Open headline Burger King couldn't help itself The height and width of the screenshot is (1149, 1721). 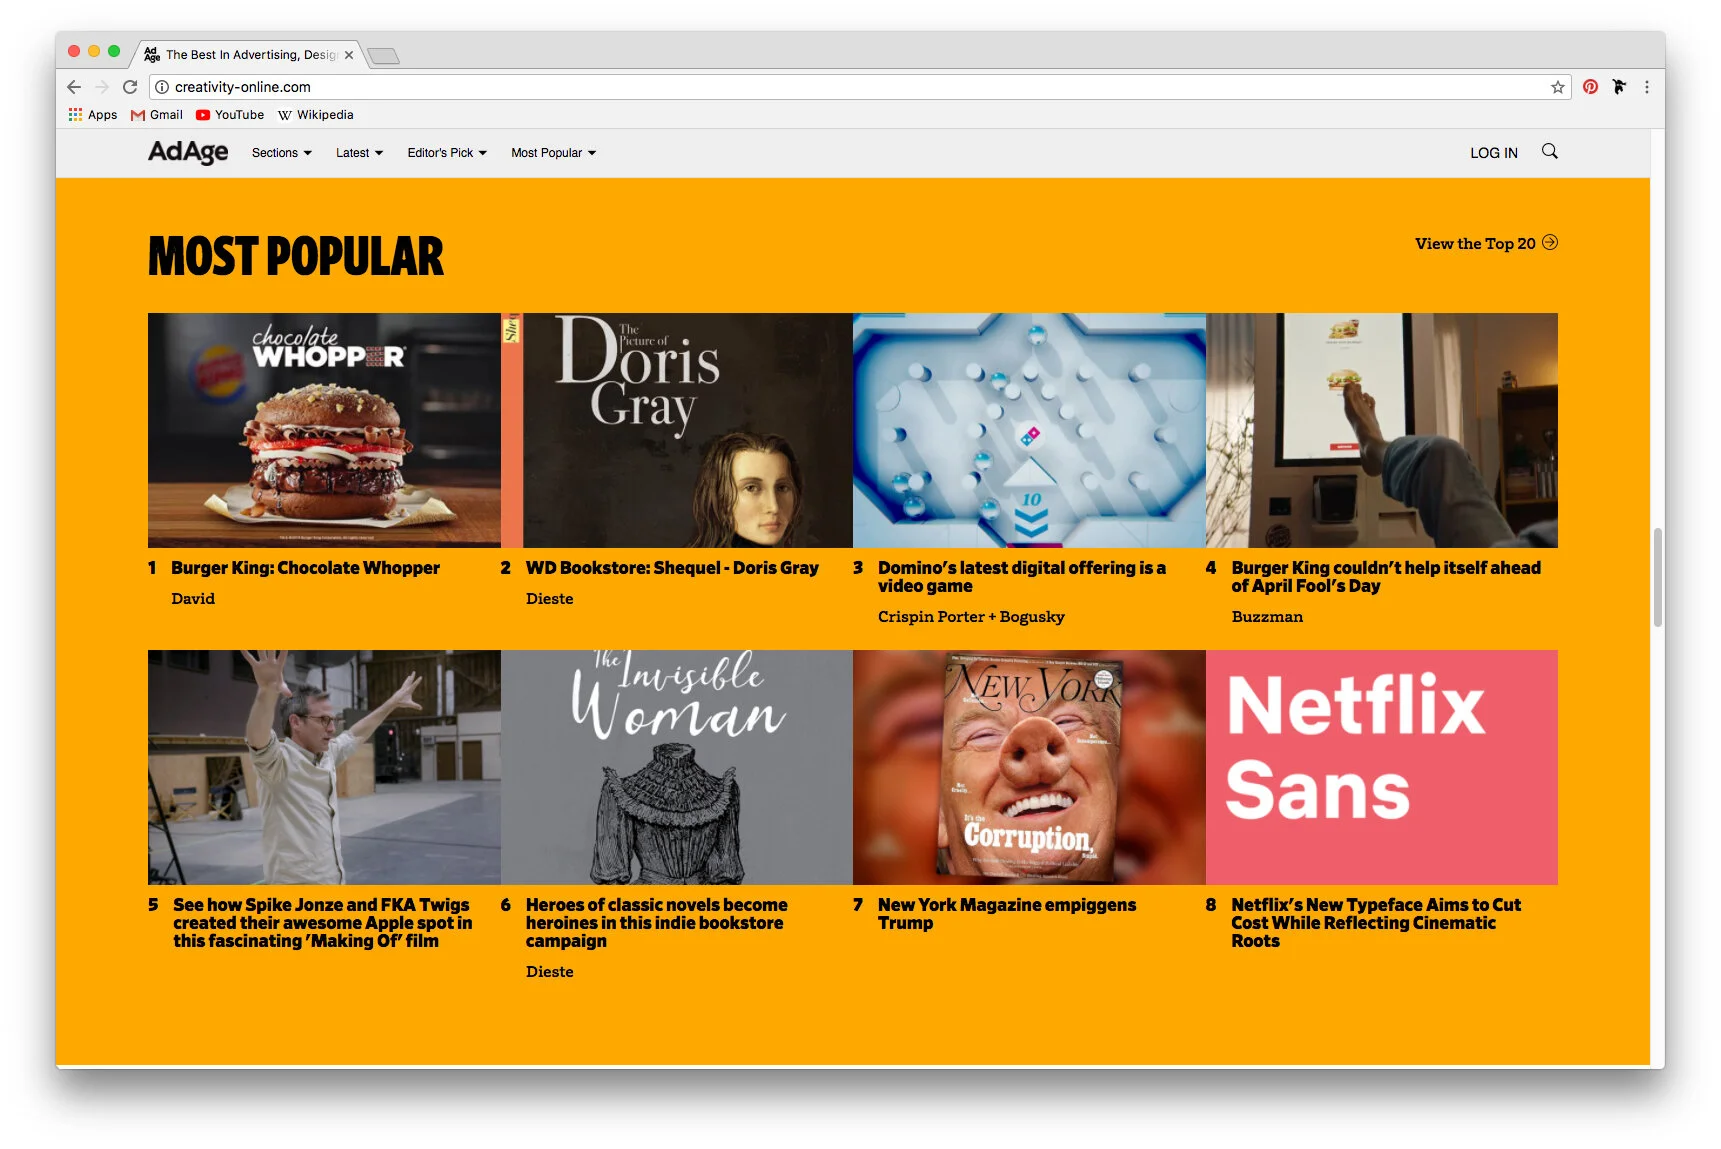pos(1386,577)
